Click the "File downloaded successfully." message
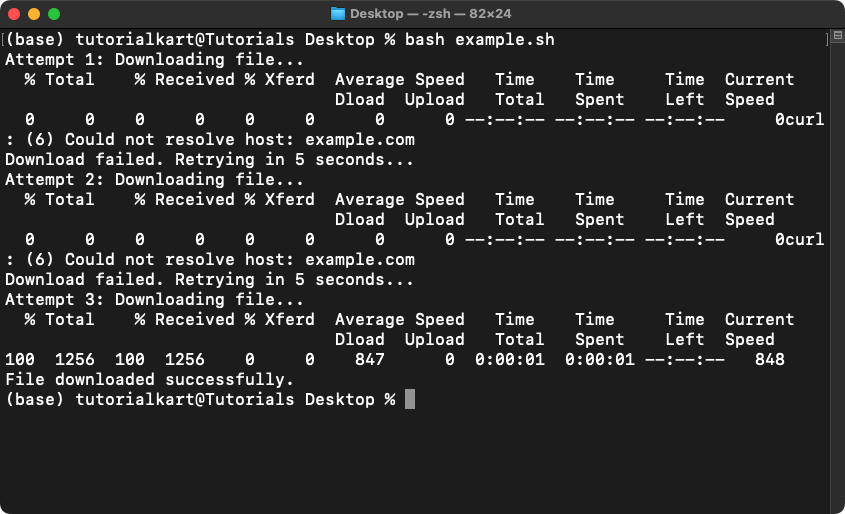The image size is (845, 514). click(x=149, y=380)
